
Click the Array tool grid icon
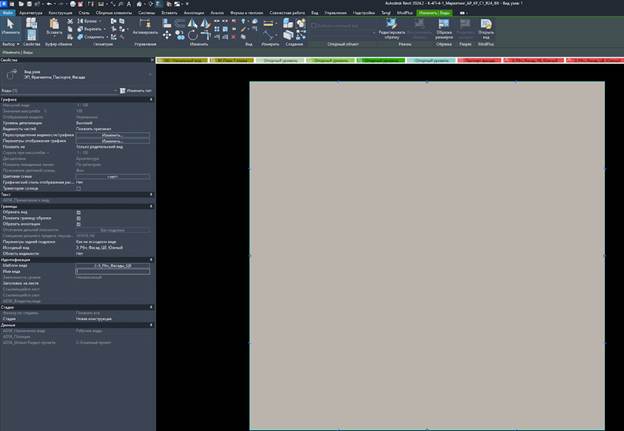point(217,29)
